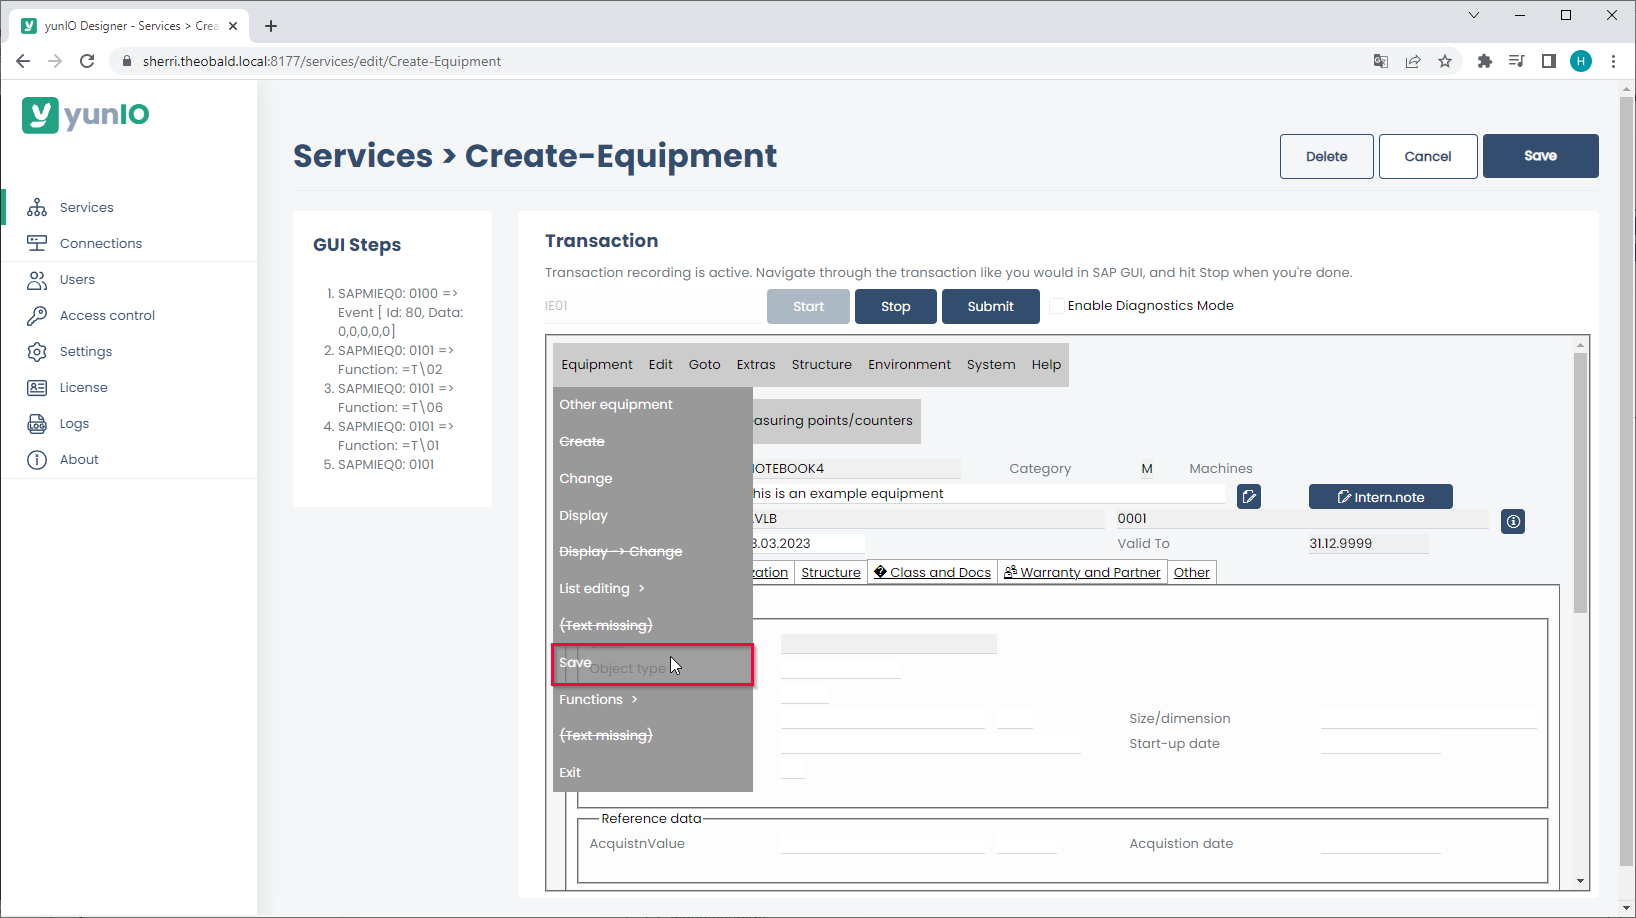Open the Logs sidebar item

click(x=74, y=423)
